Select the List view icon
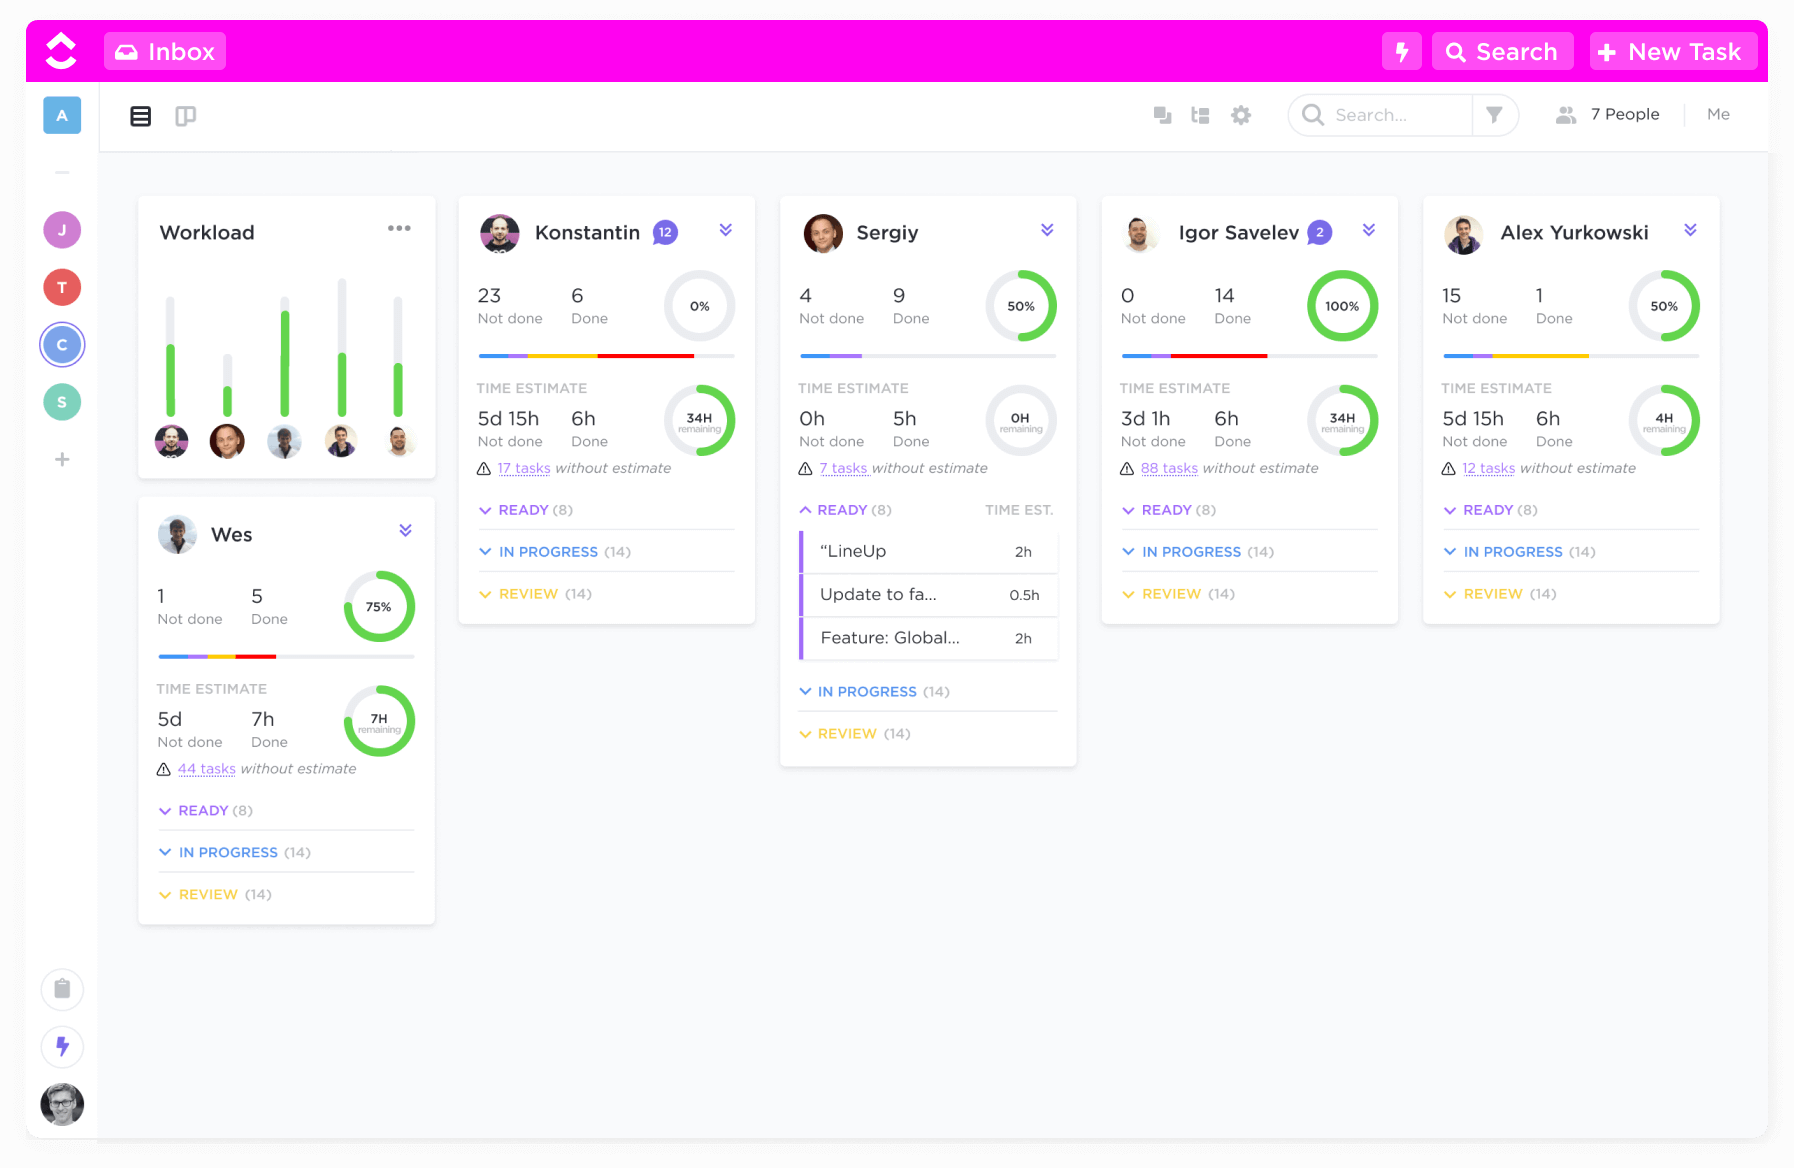 click(140, 116)
